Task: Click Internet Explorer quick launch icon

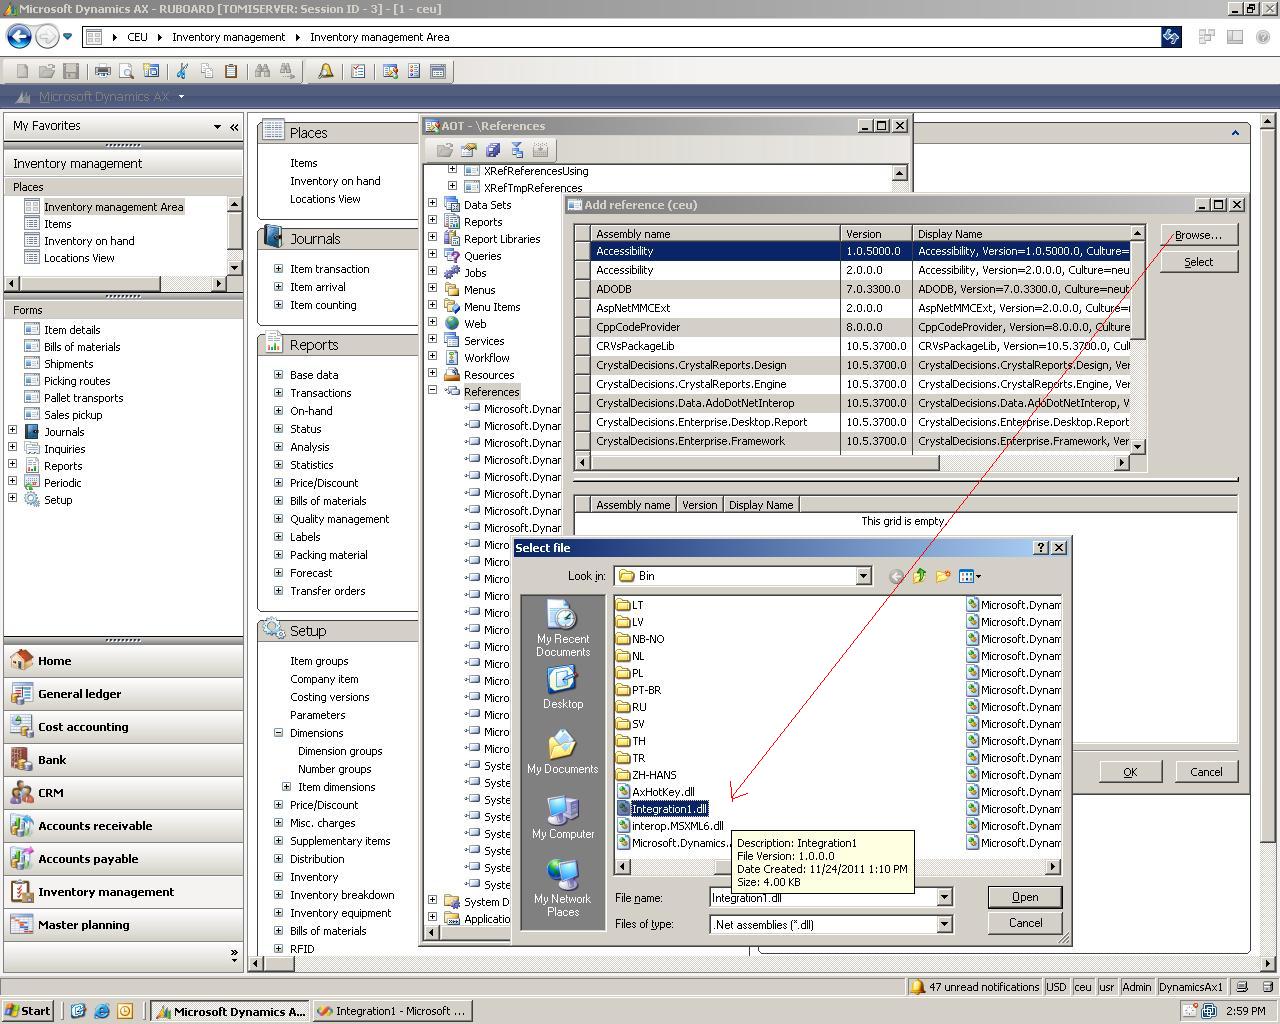Action: click(101, 1011)
